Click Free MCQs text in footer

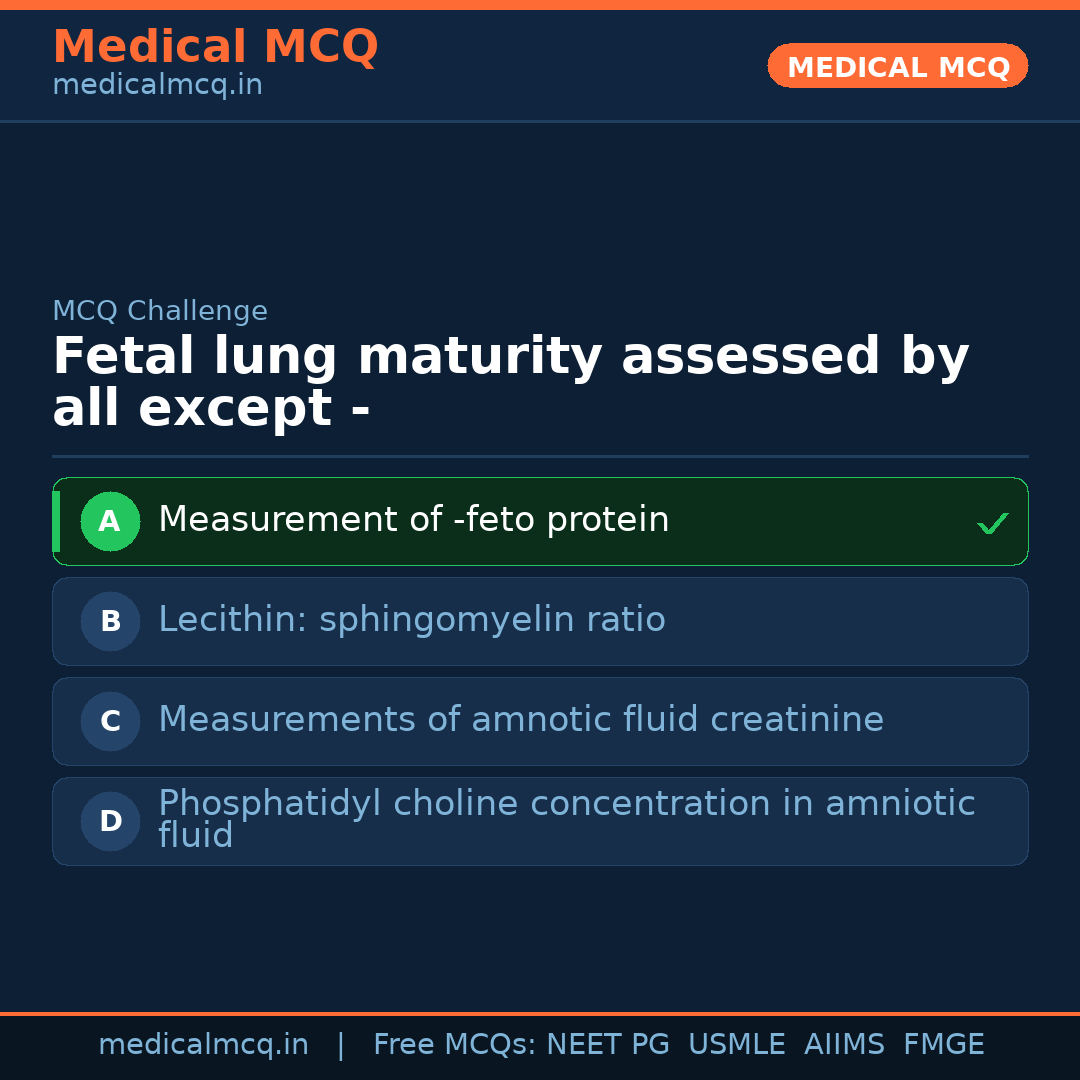454,1045
